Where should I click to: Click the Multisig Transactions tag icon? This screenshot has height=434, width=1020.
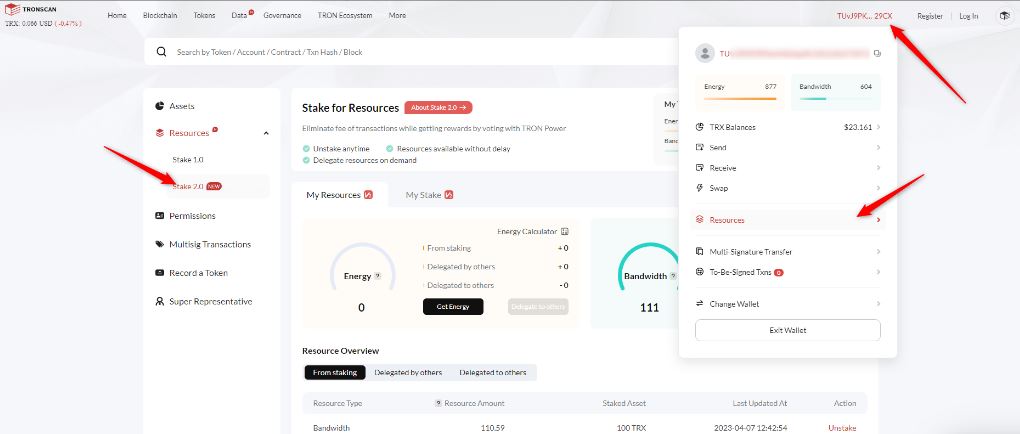159,244
